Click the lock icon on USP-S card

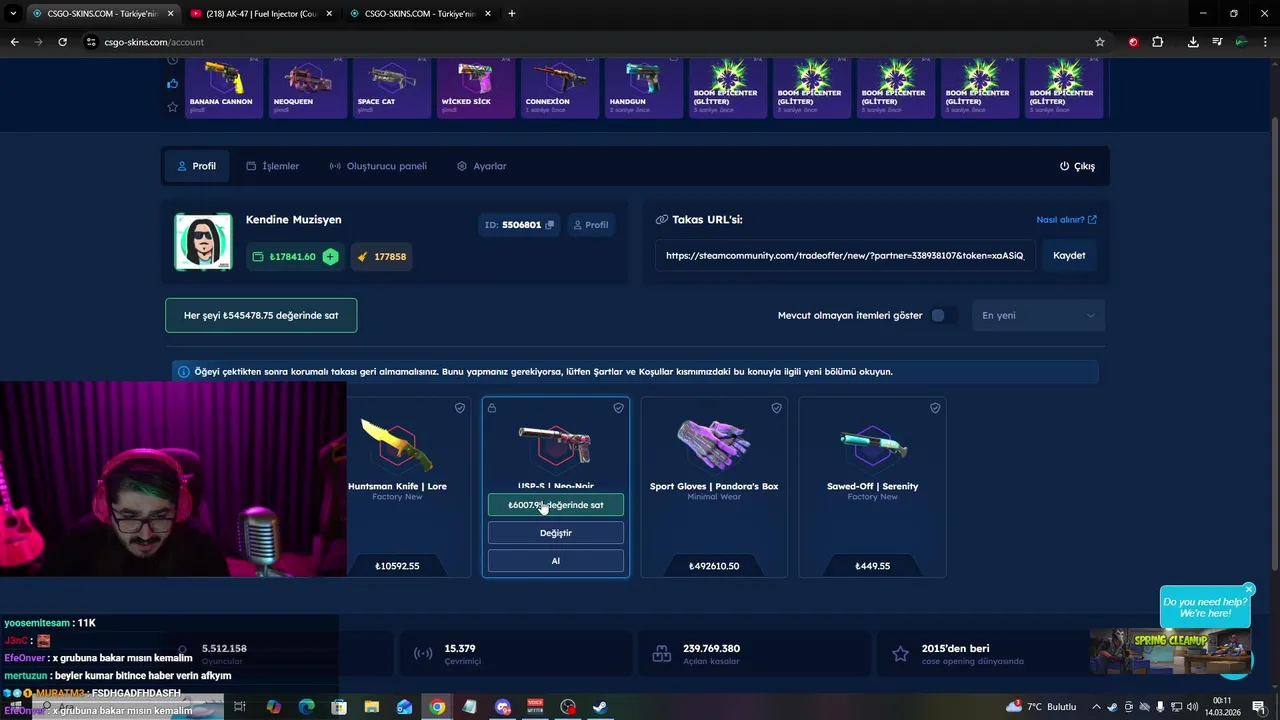pyautogui.click(x=492, y=408)
